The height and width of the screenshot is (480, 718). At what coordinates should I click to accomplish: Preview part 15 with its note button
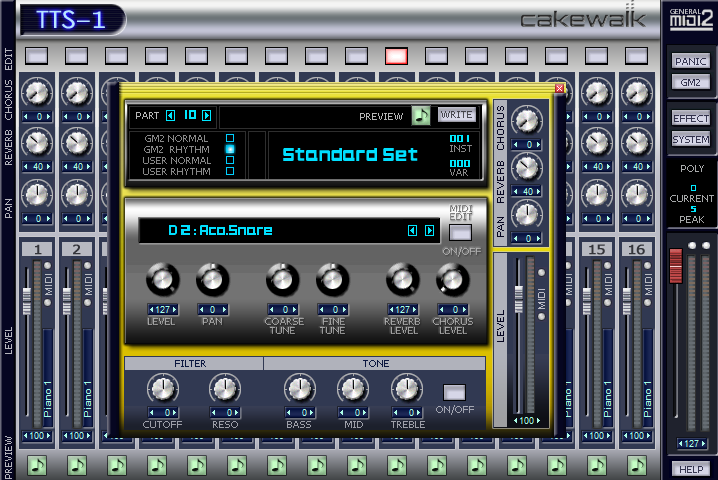pos(597,466)
